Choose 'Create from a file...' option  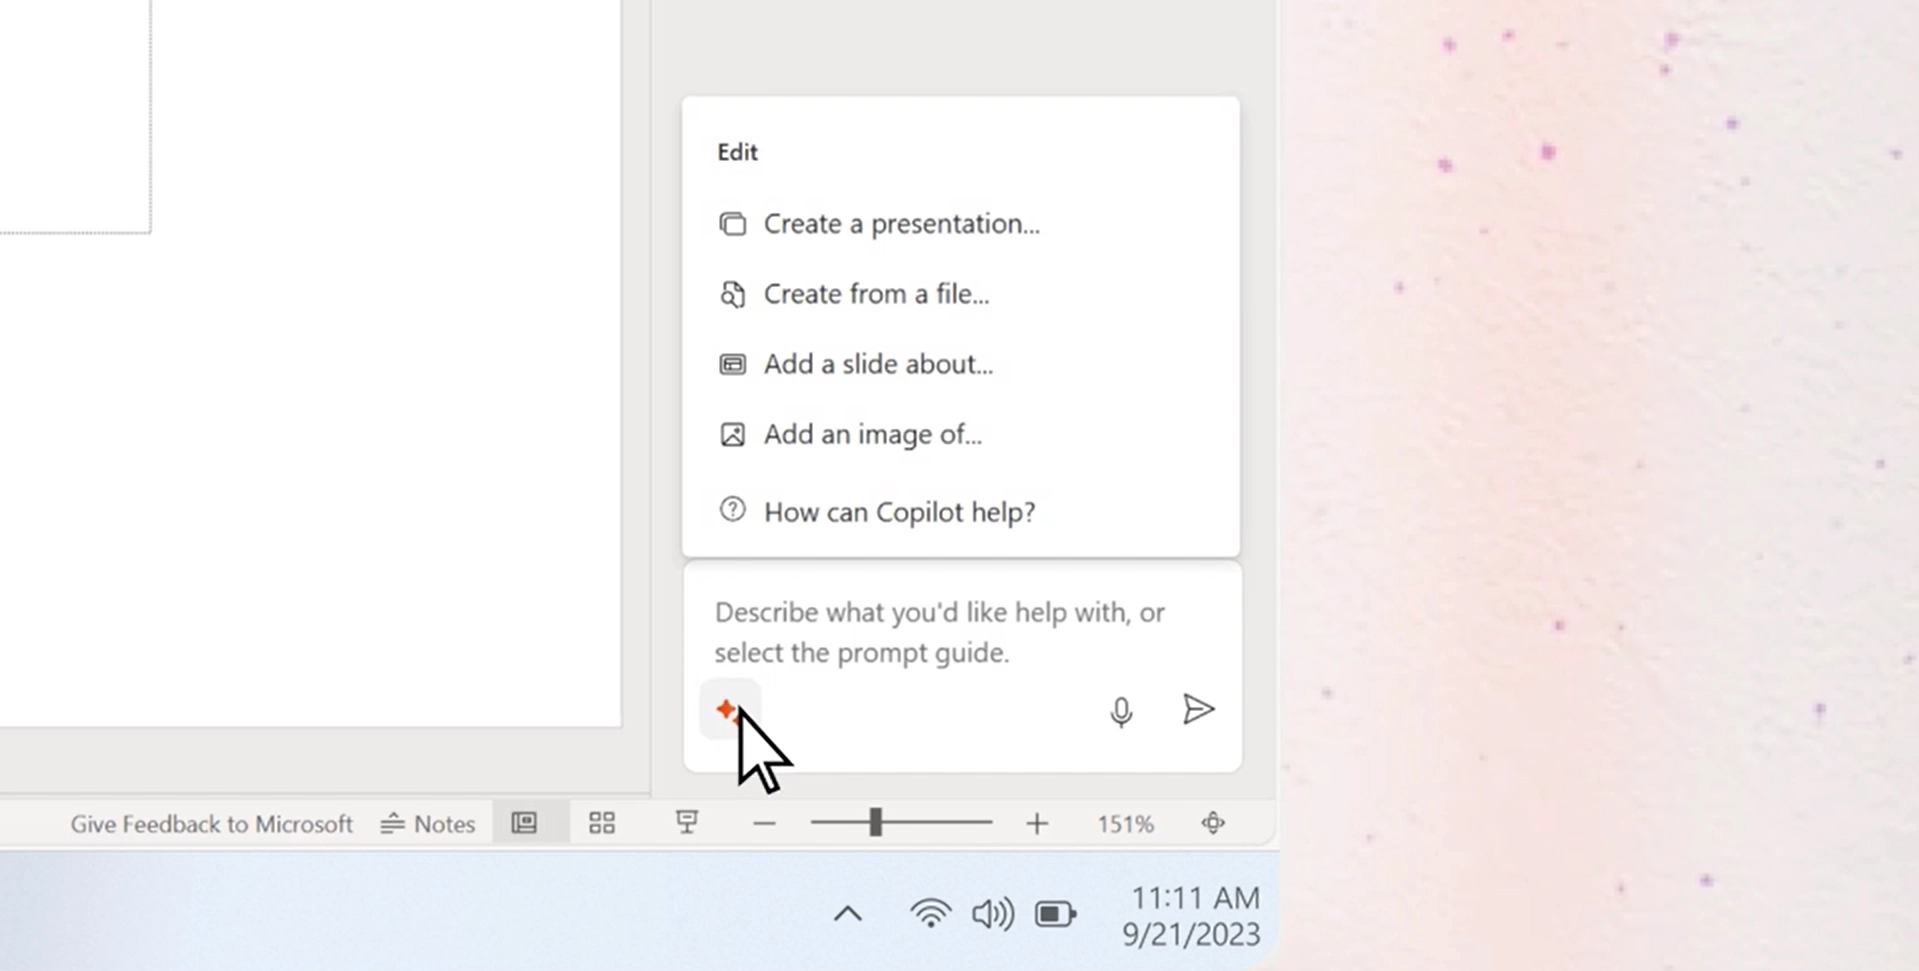click(x=854, y=294)
